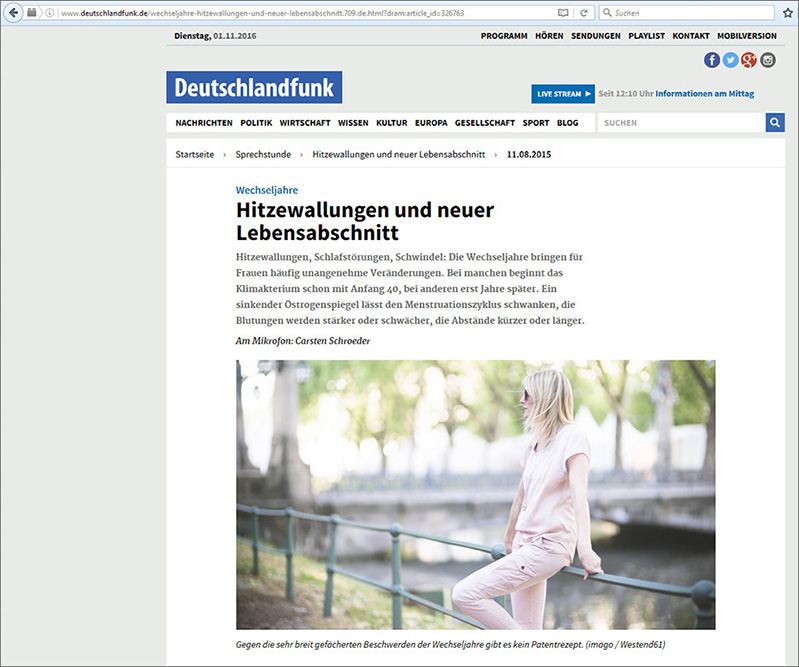
Task: Go to Sprechstunde breadcrumb
Action: click(263, 154)
